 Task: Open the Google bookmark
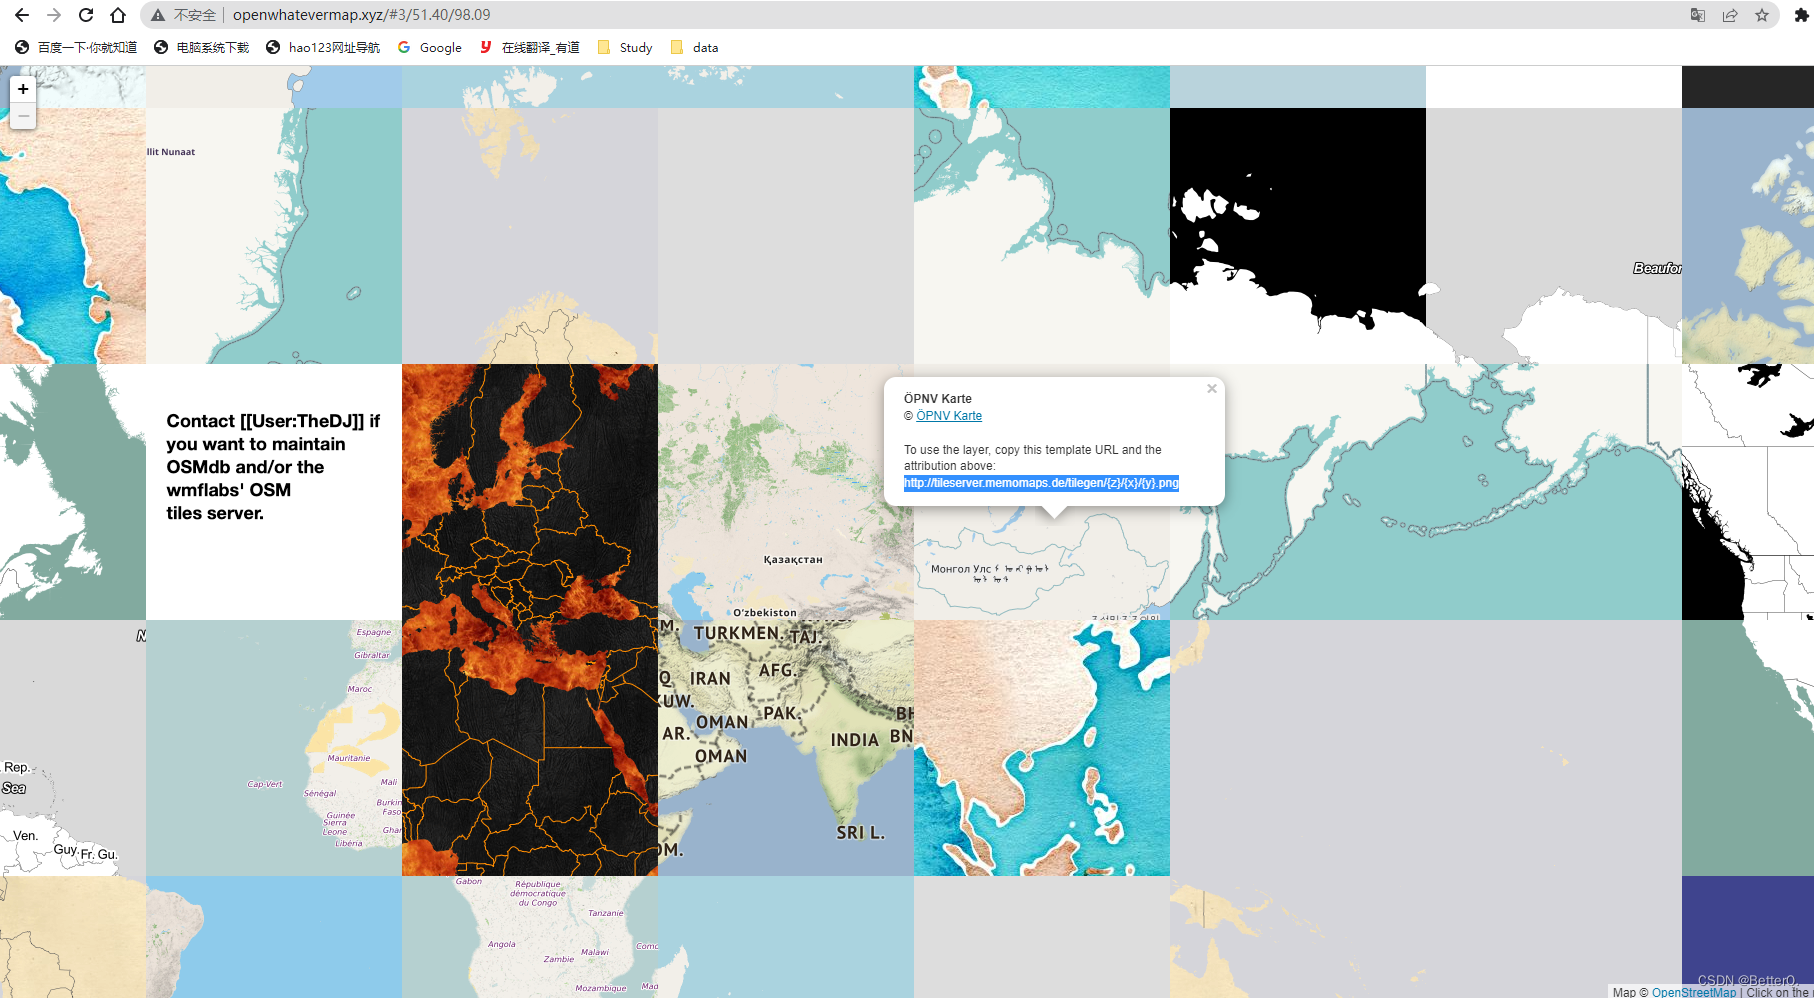click(430, 47)
